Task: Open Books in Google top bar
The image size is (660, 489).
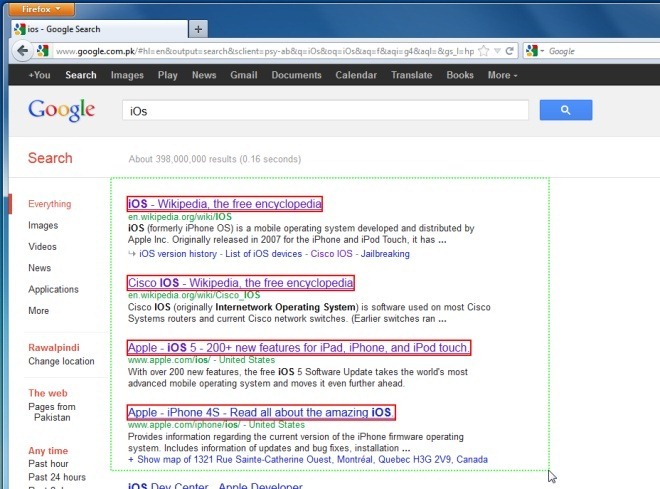Action: [x=460, y=75]
